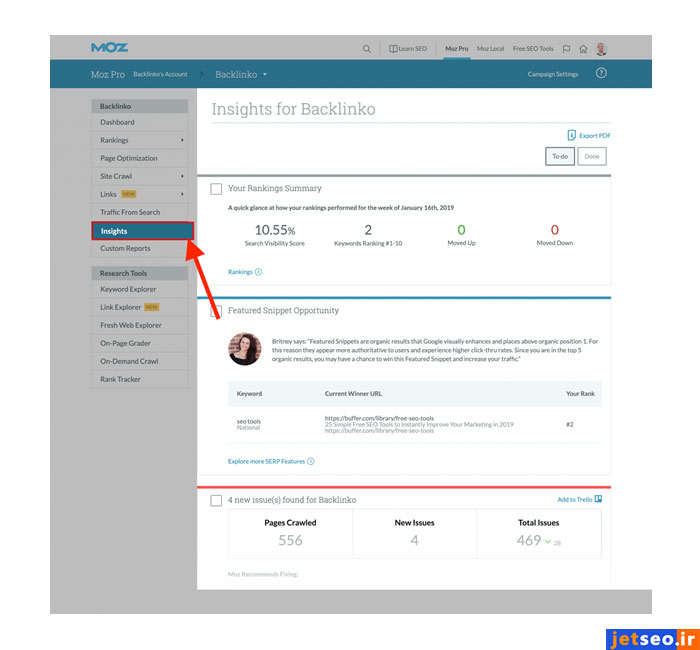
Task: Expand the Rankings sidebar submenu
Action: 182,140
